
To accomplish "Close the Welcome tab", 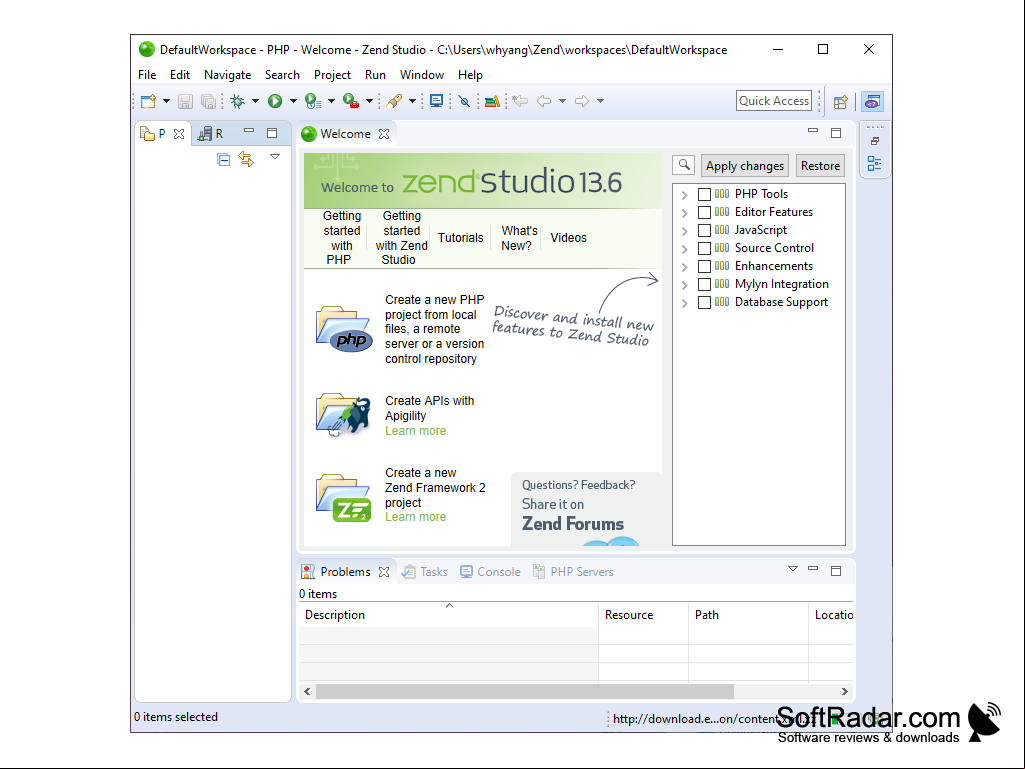I will [384, 134].
